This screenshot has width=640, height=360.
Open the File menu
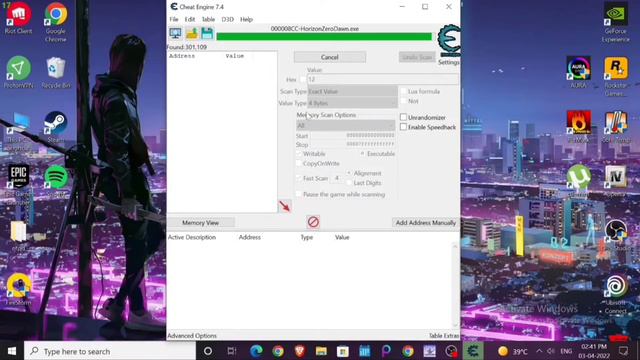coord(173,19)
